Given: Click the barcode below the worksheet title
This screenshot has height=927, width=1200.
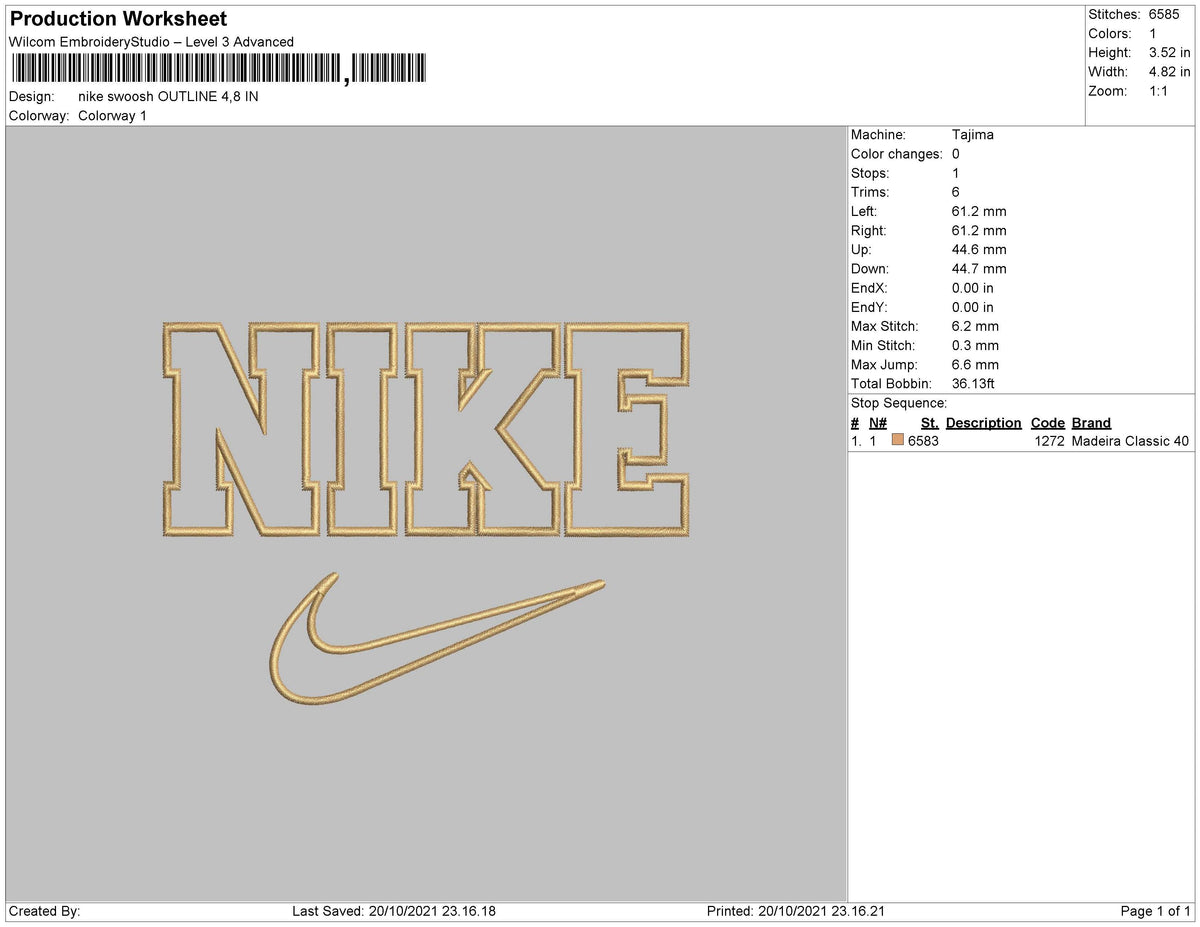Looking at the screenshot, I should tap(218, 69).
